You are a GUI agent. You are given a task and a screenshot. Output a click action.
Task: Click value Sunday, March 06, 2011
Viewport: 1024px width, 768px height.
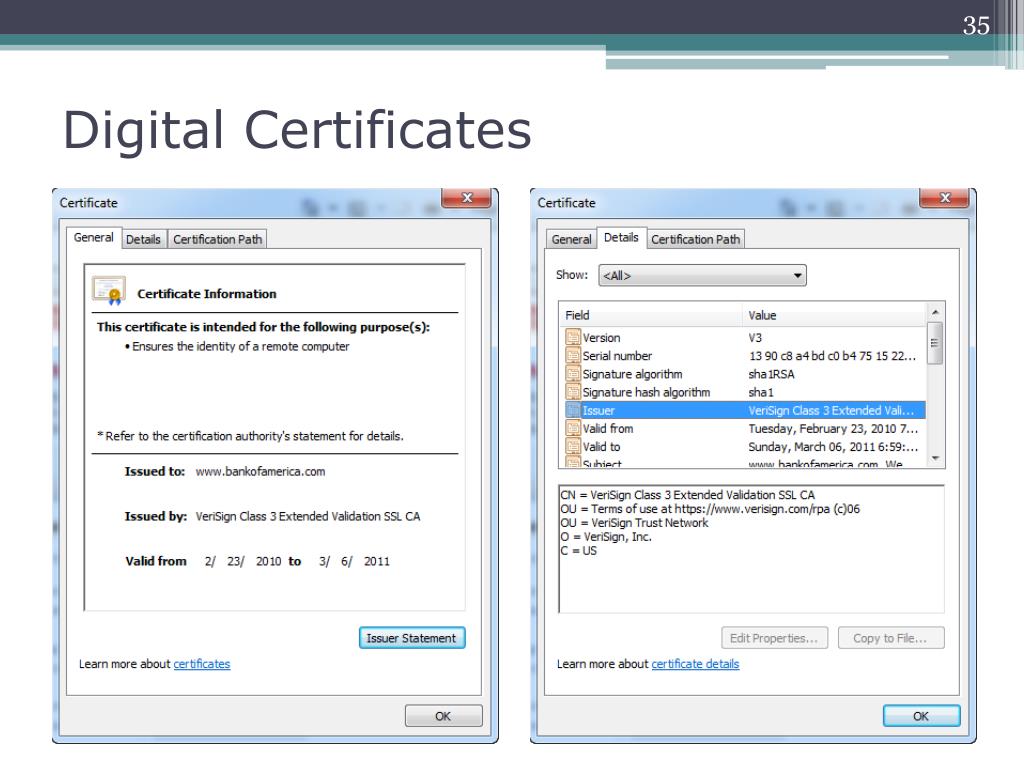833,447
